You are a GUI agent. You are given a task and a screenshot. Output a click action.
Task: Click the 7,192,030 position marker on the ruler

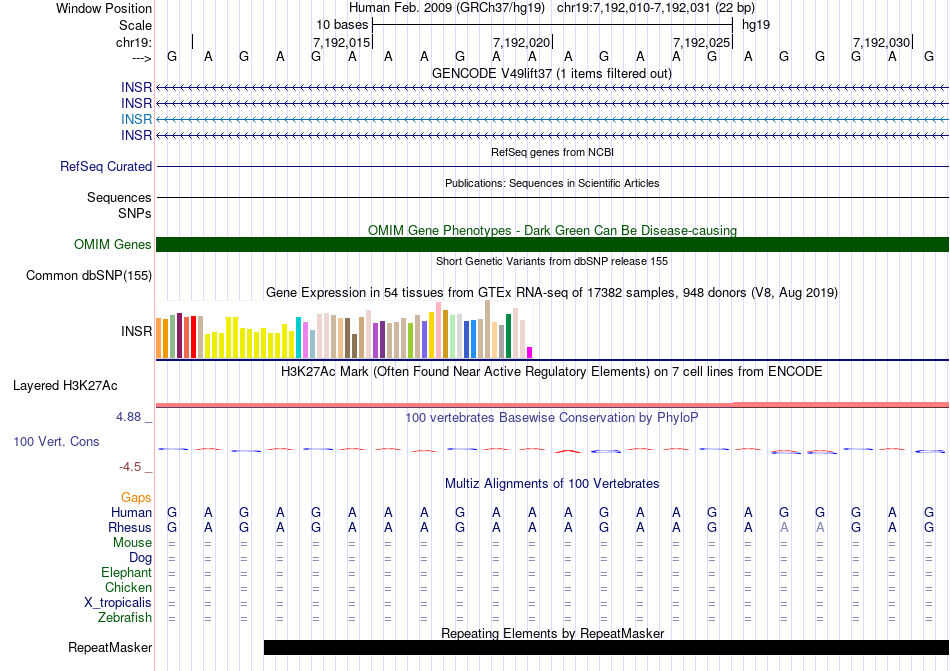(881, 42)
